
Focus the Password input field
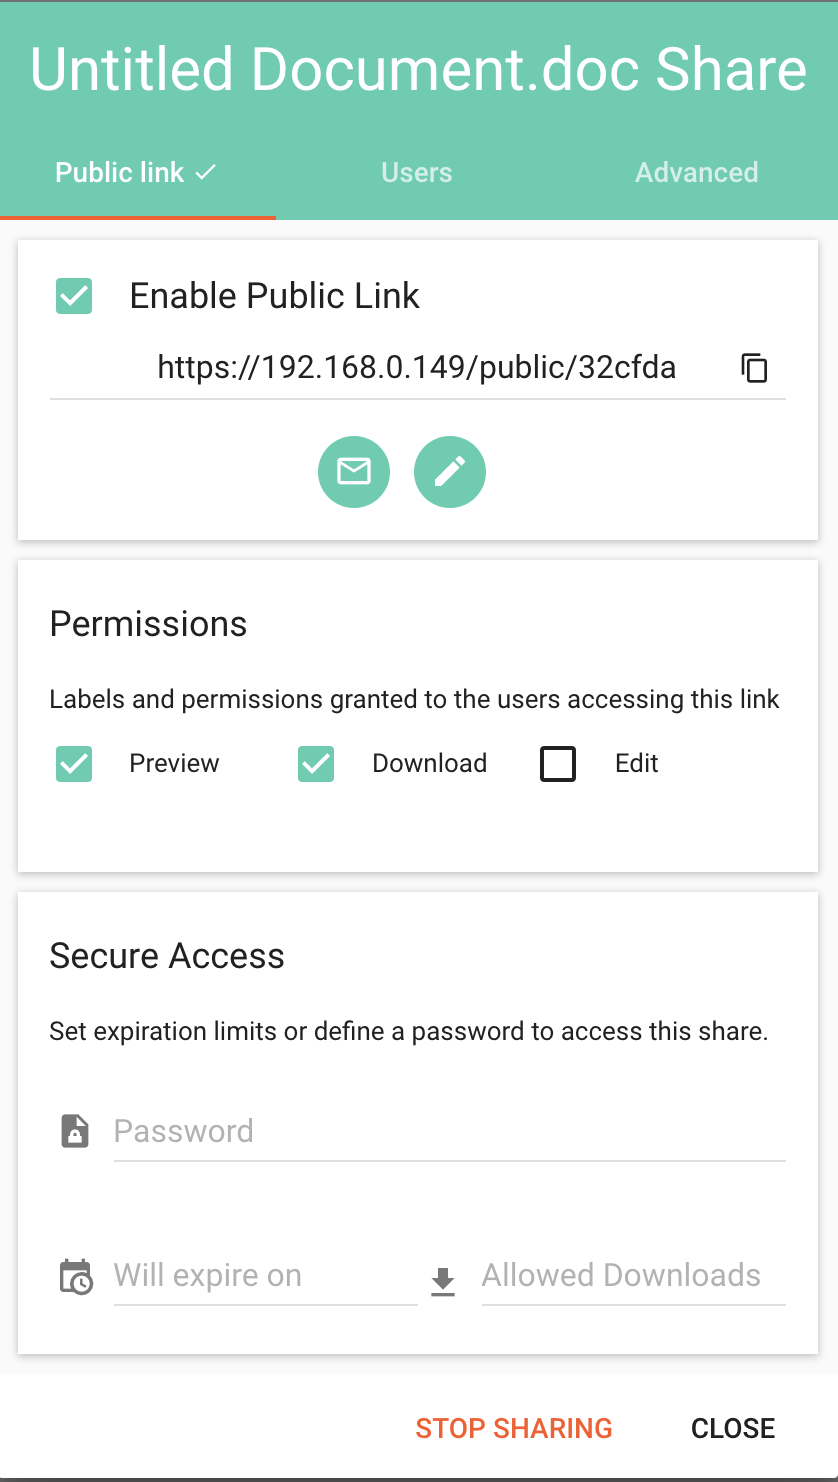(x=450, y=1132)
